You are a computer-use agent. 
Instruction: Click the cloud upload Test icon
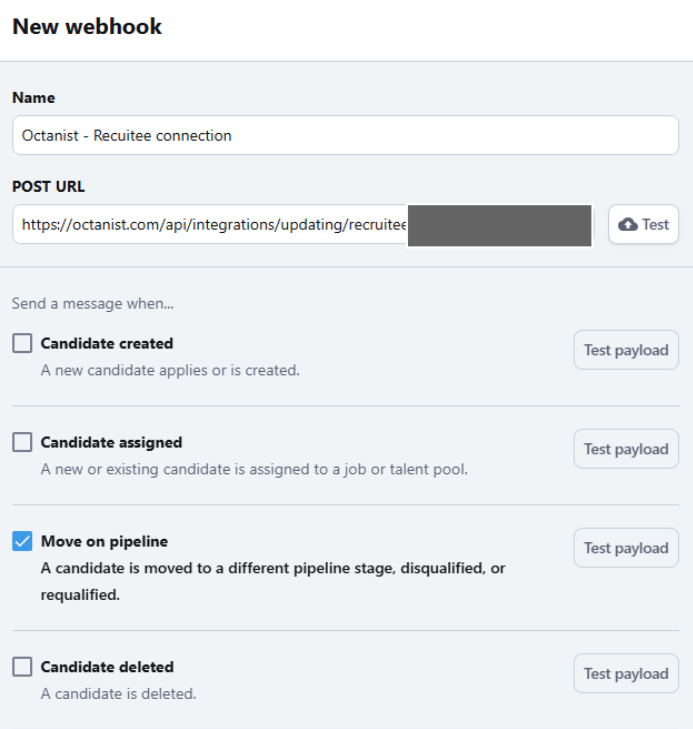pyautogui.click(x=628, y=225)
